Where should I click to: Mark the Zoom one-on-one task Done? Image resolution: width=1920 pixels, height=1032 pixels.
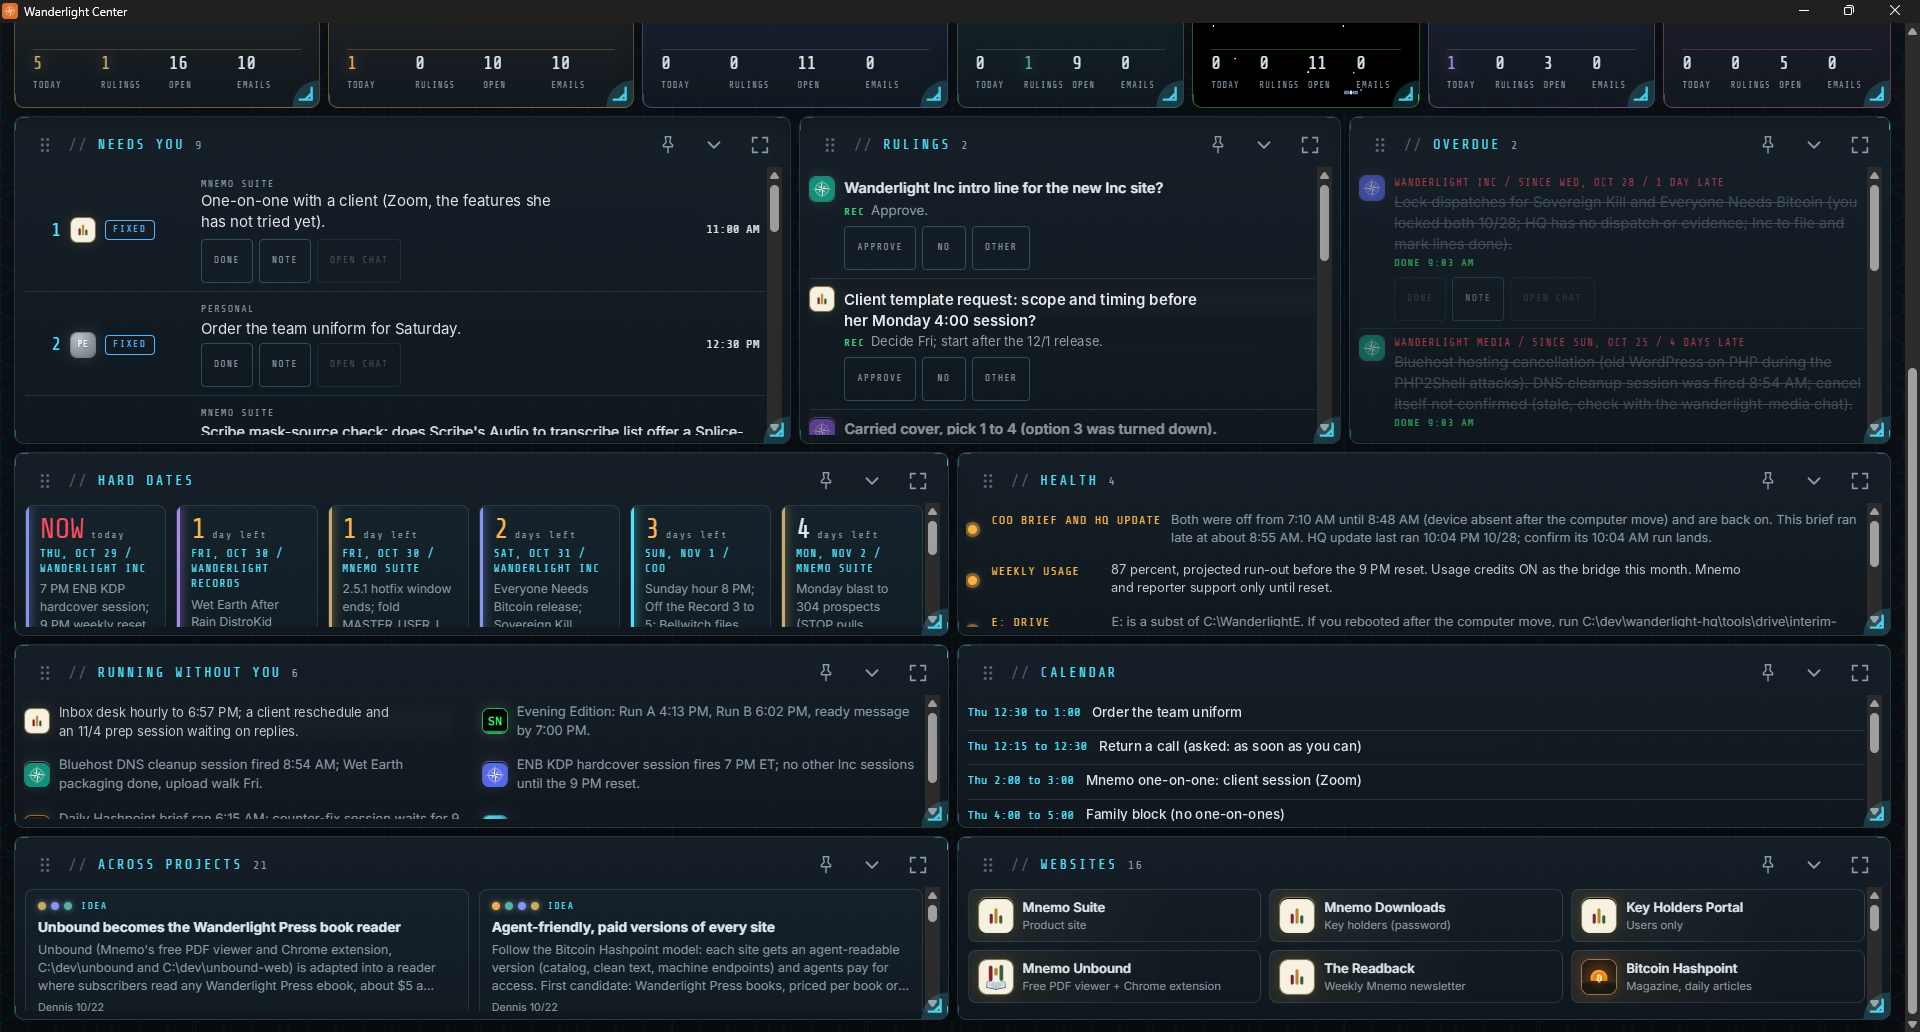point(227,260)
